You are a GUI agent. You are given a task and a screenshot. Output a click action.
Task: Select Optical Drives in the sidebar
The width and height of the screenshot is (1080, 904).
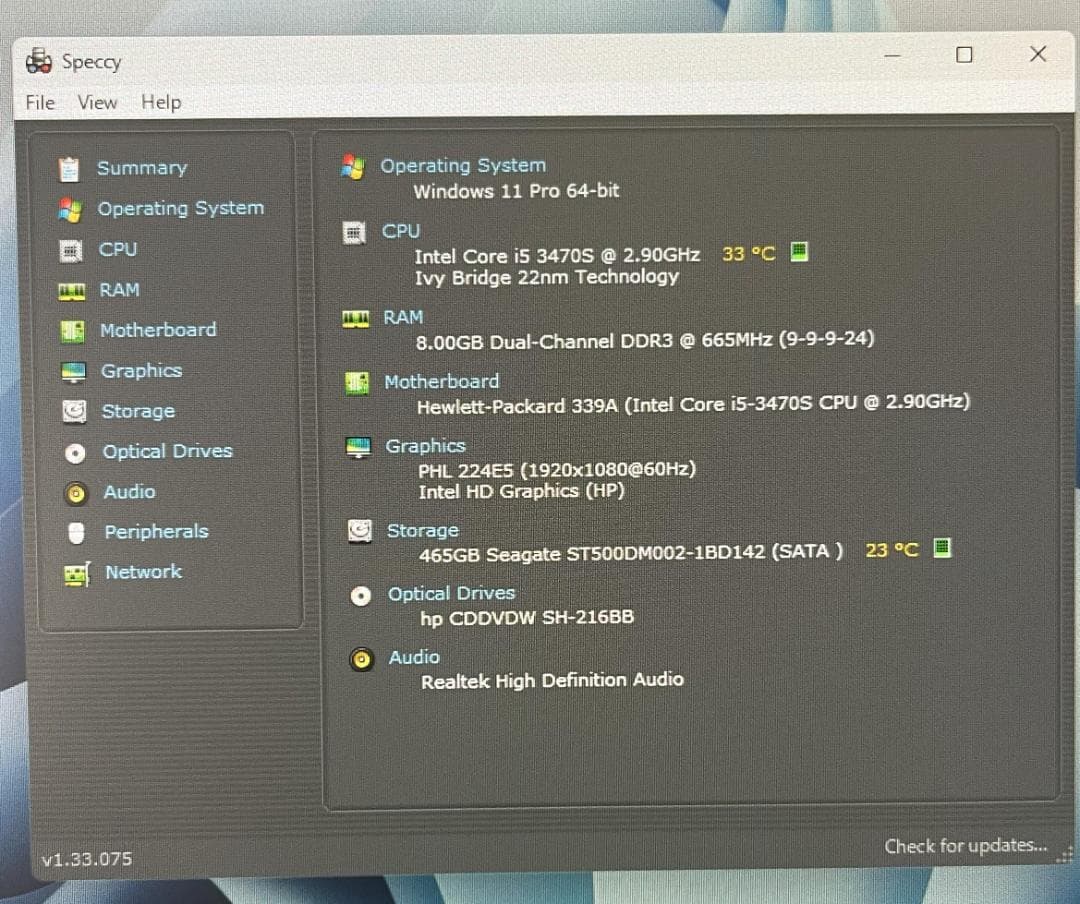coord(167,451)
